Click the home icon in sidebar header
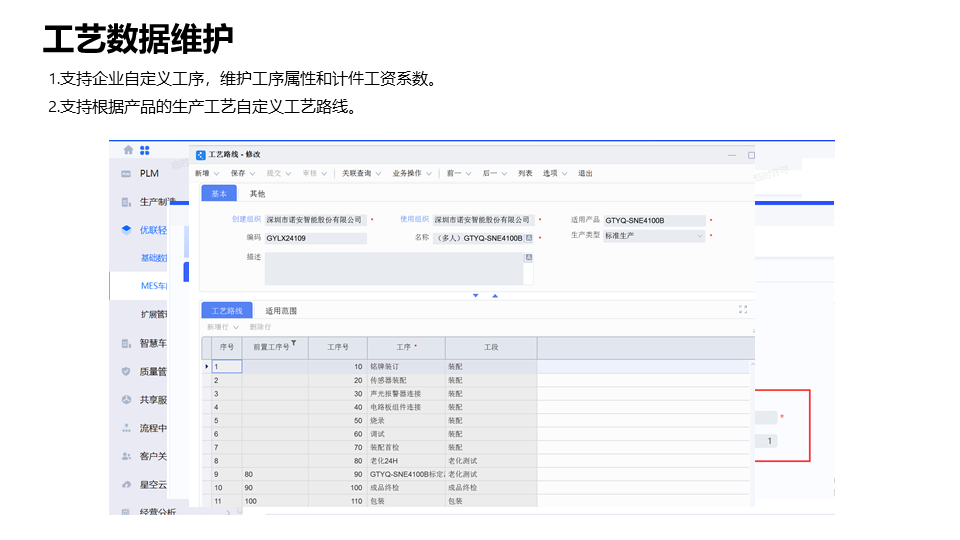The width and height of the screenshot is (960, 540). [x=128, y=150]
